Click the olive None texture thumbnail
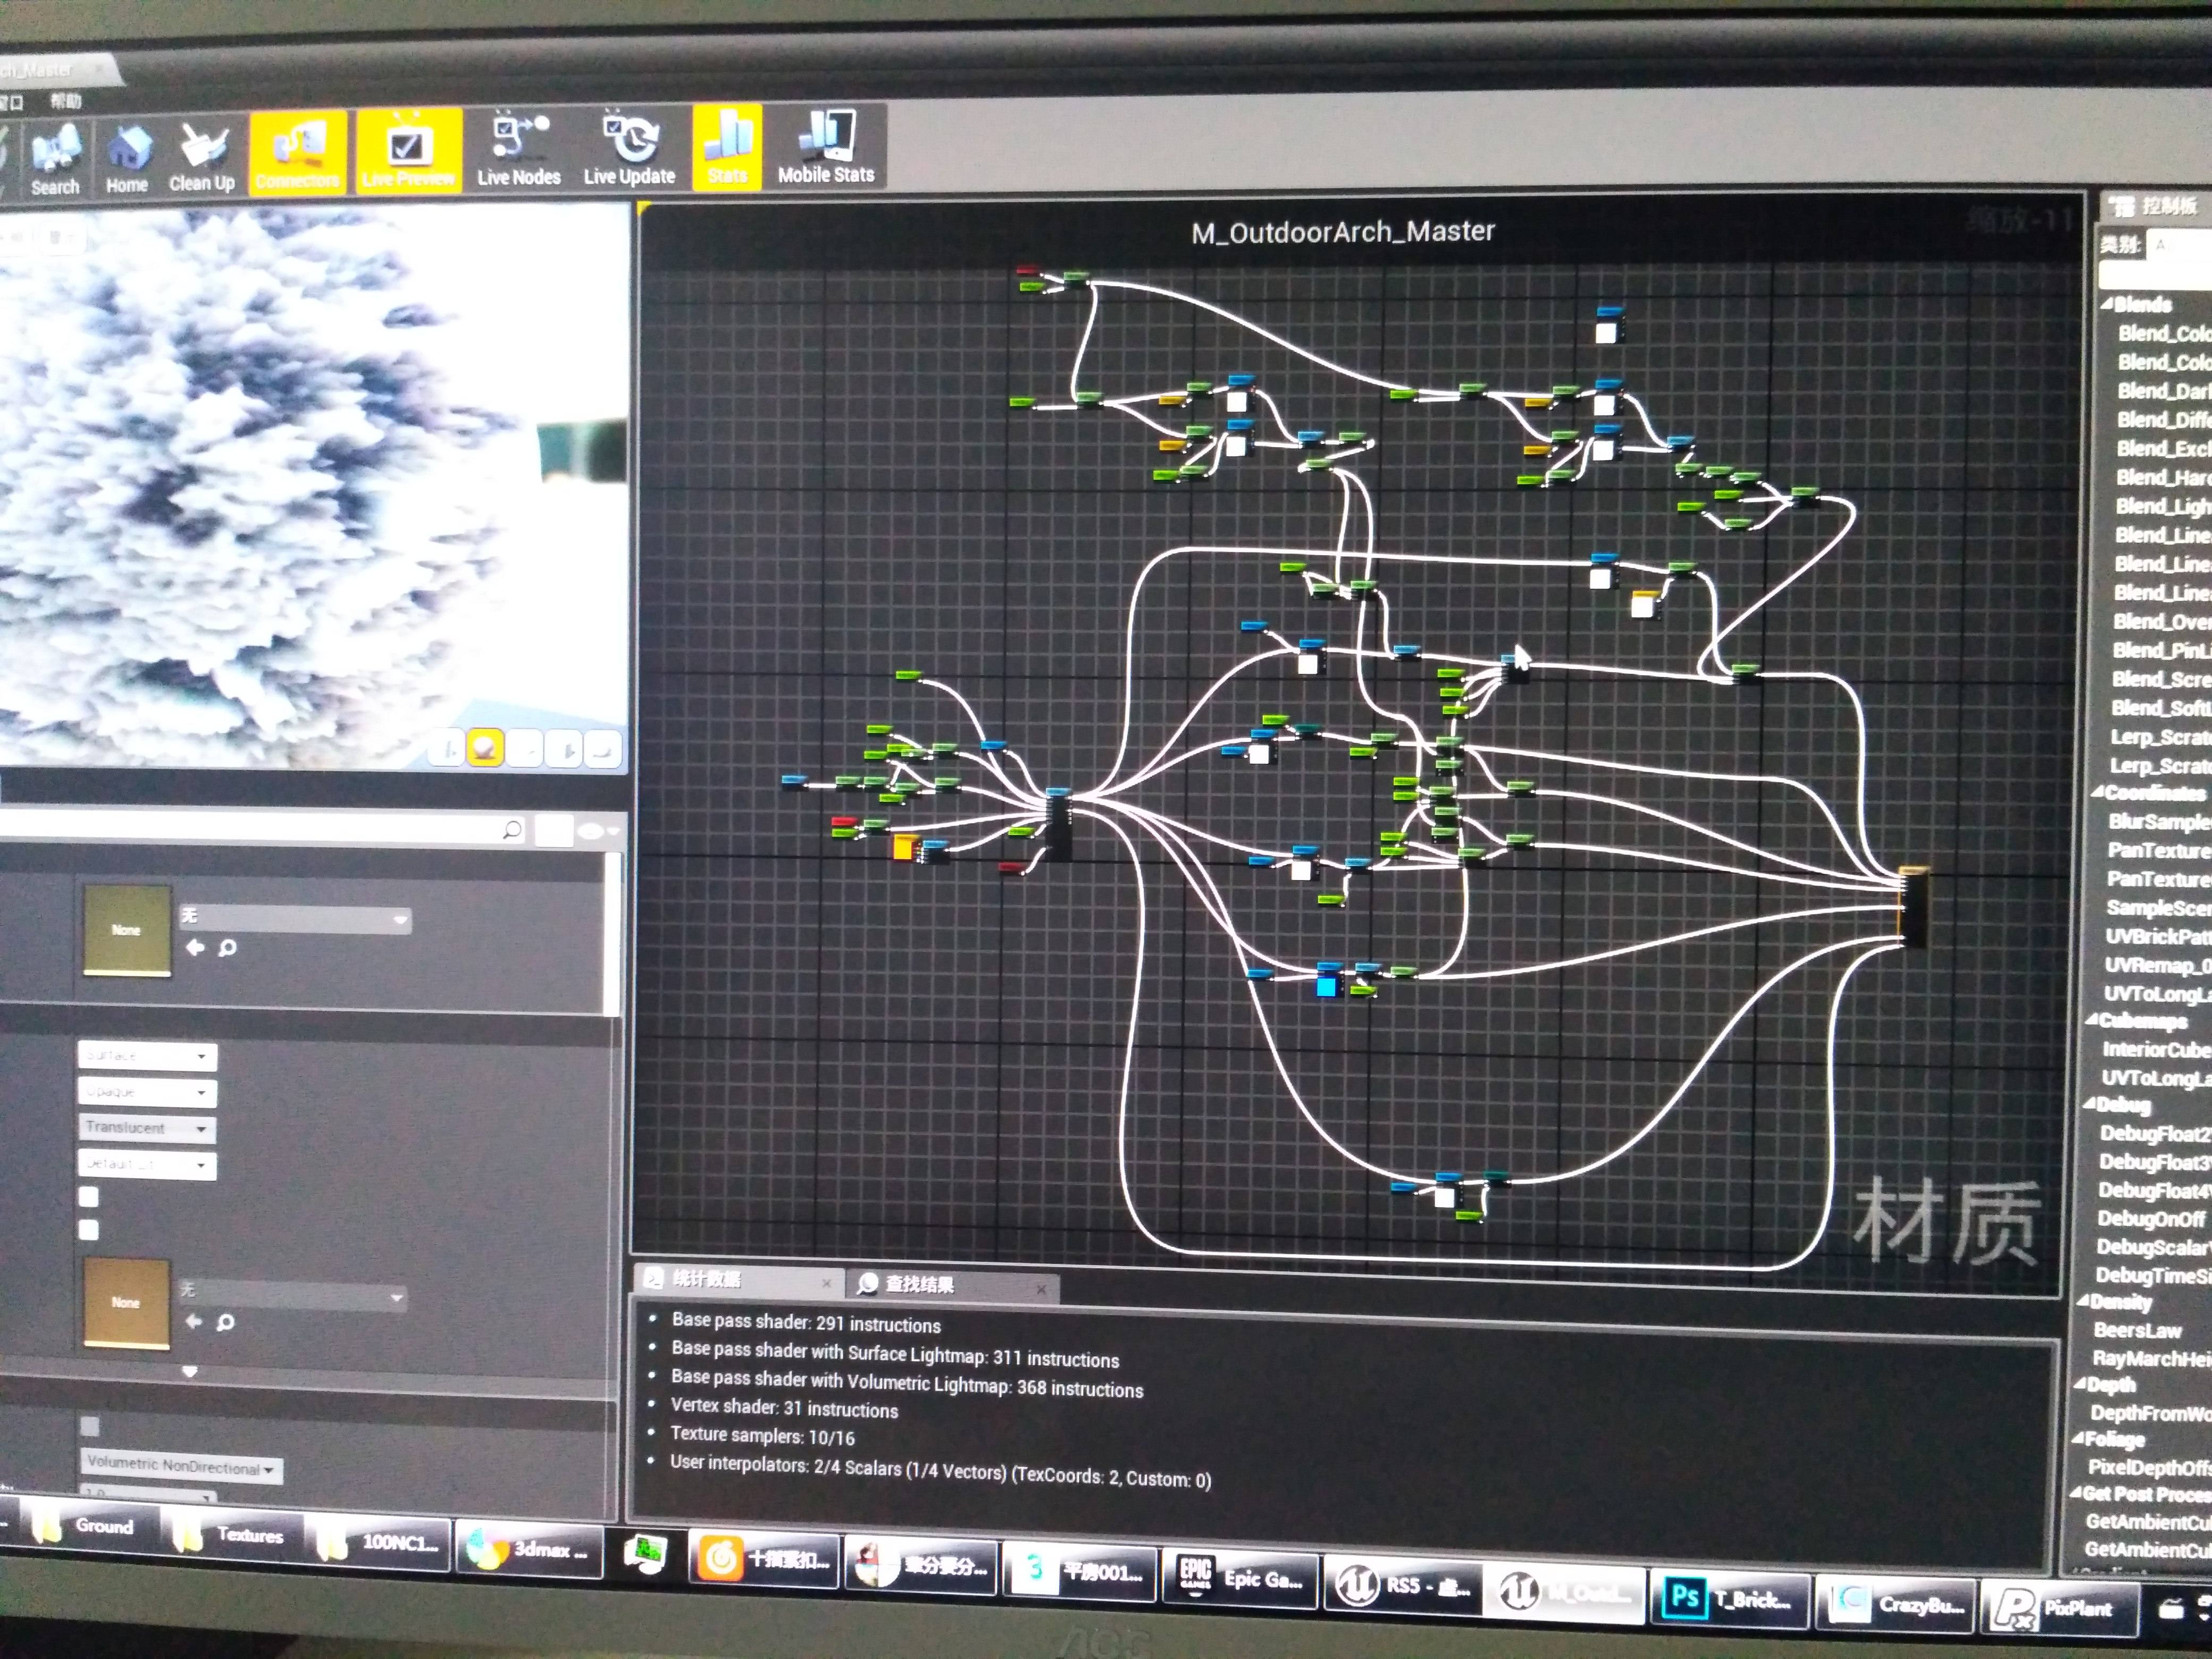The width and height of the screenshot is (2212, 1659). (126, 930)
